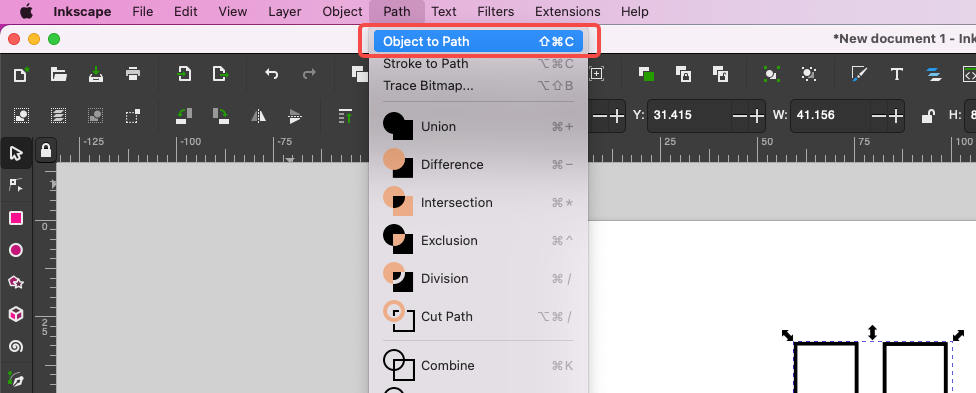Screen dimensions: 976x393
Task: Click the Undo arrow icon
Action: click(271, 74)
